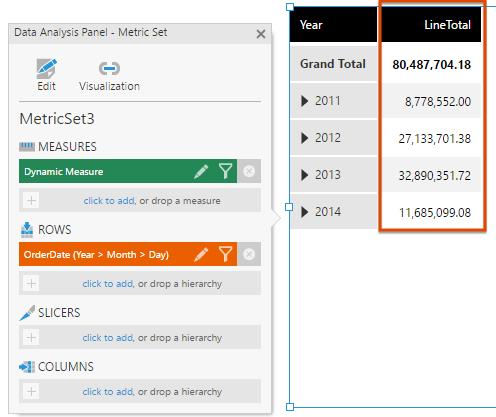Click 'click to add' link under Slicers
496x417 pixels.
click(x=108, y=338)
